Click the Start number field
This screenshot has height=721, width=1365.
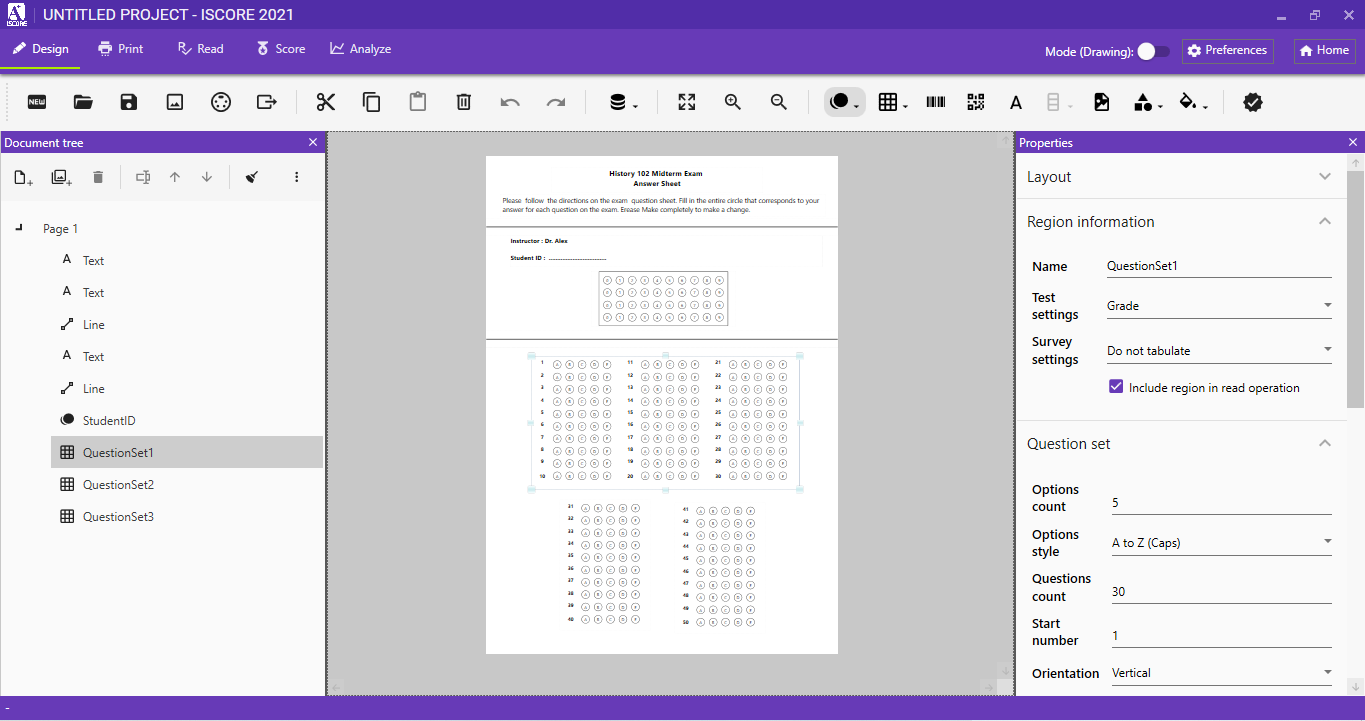(1222, 636)
